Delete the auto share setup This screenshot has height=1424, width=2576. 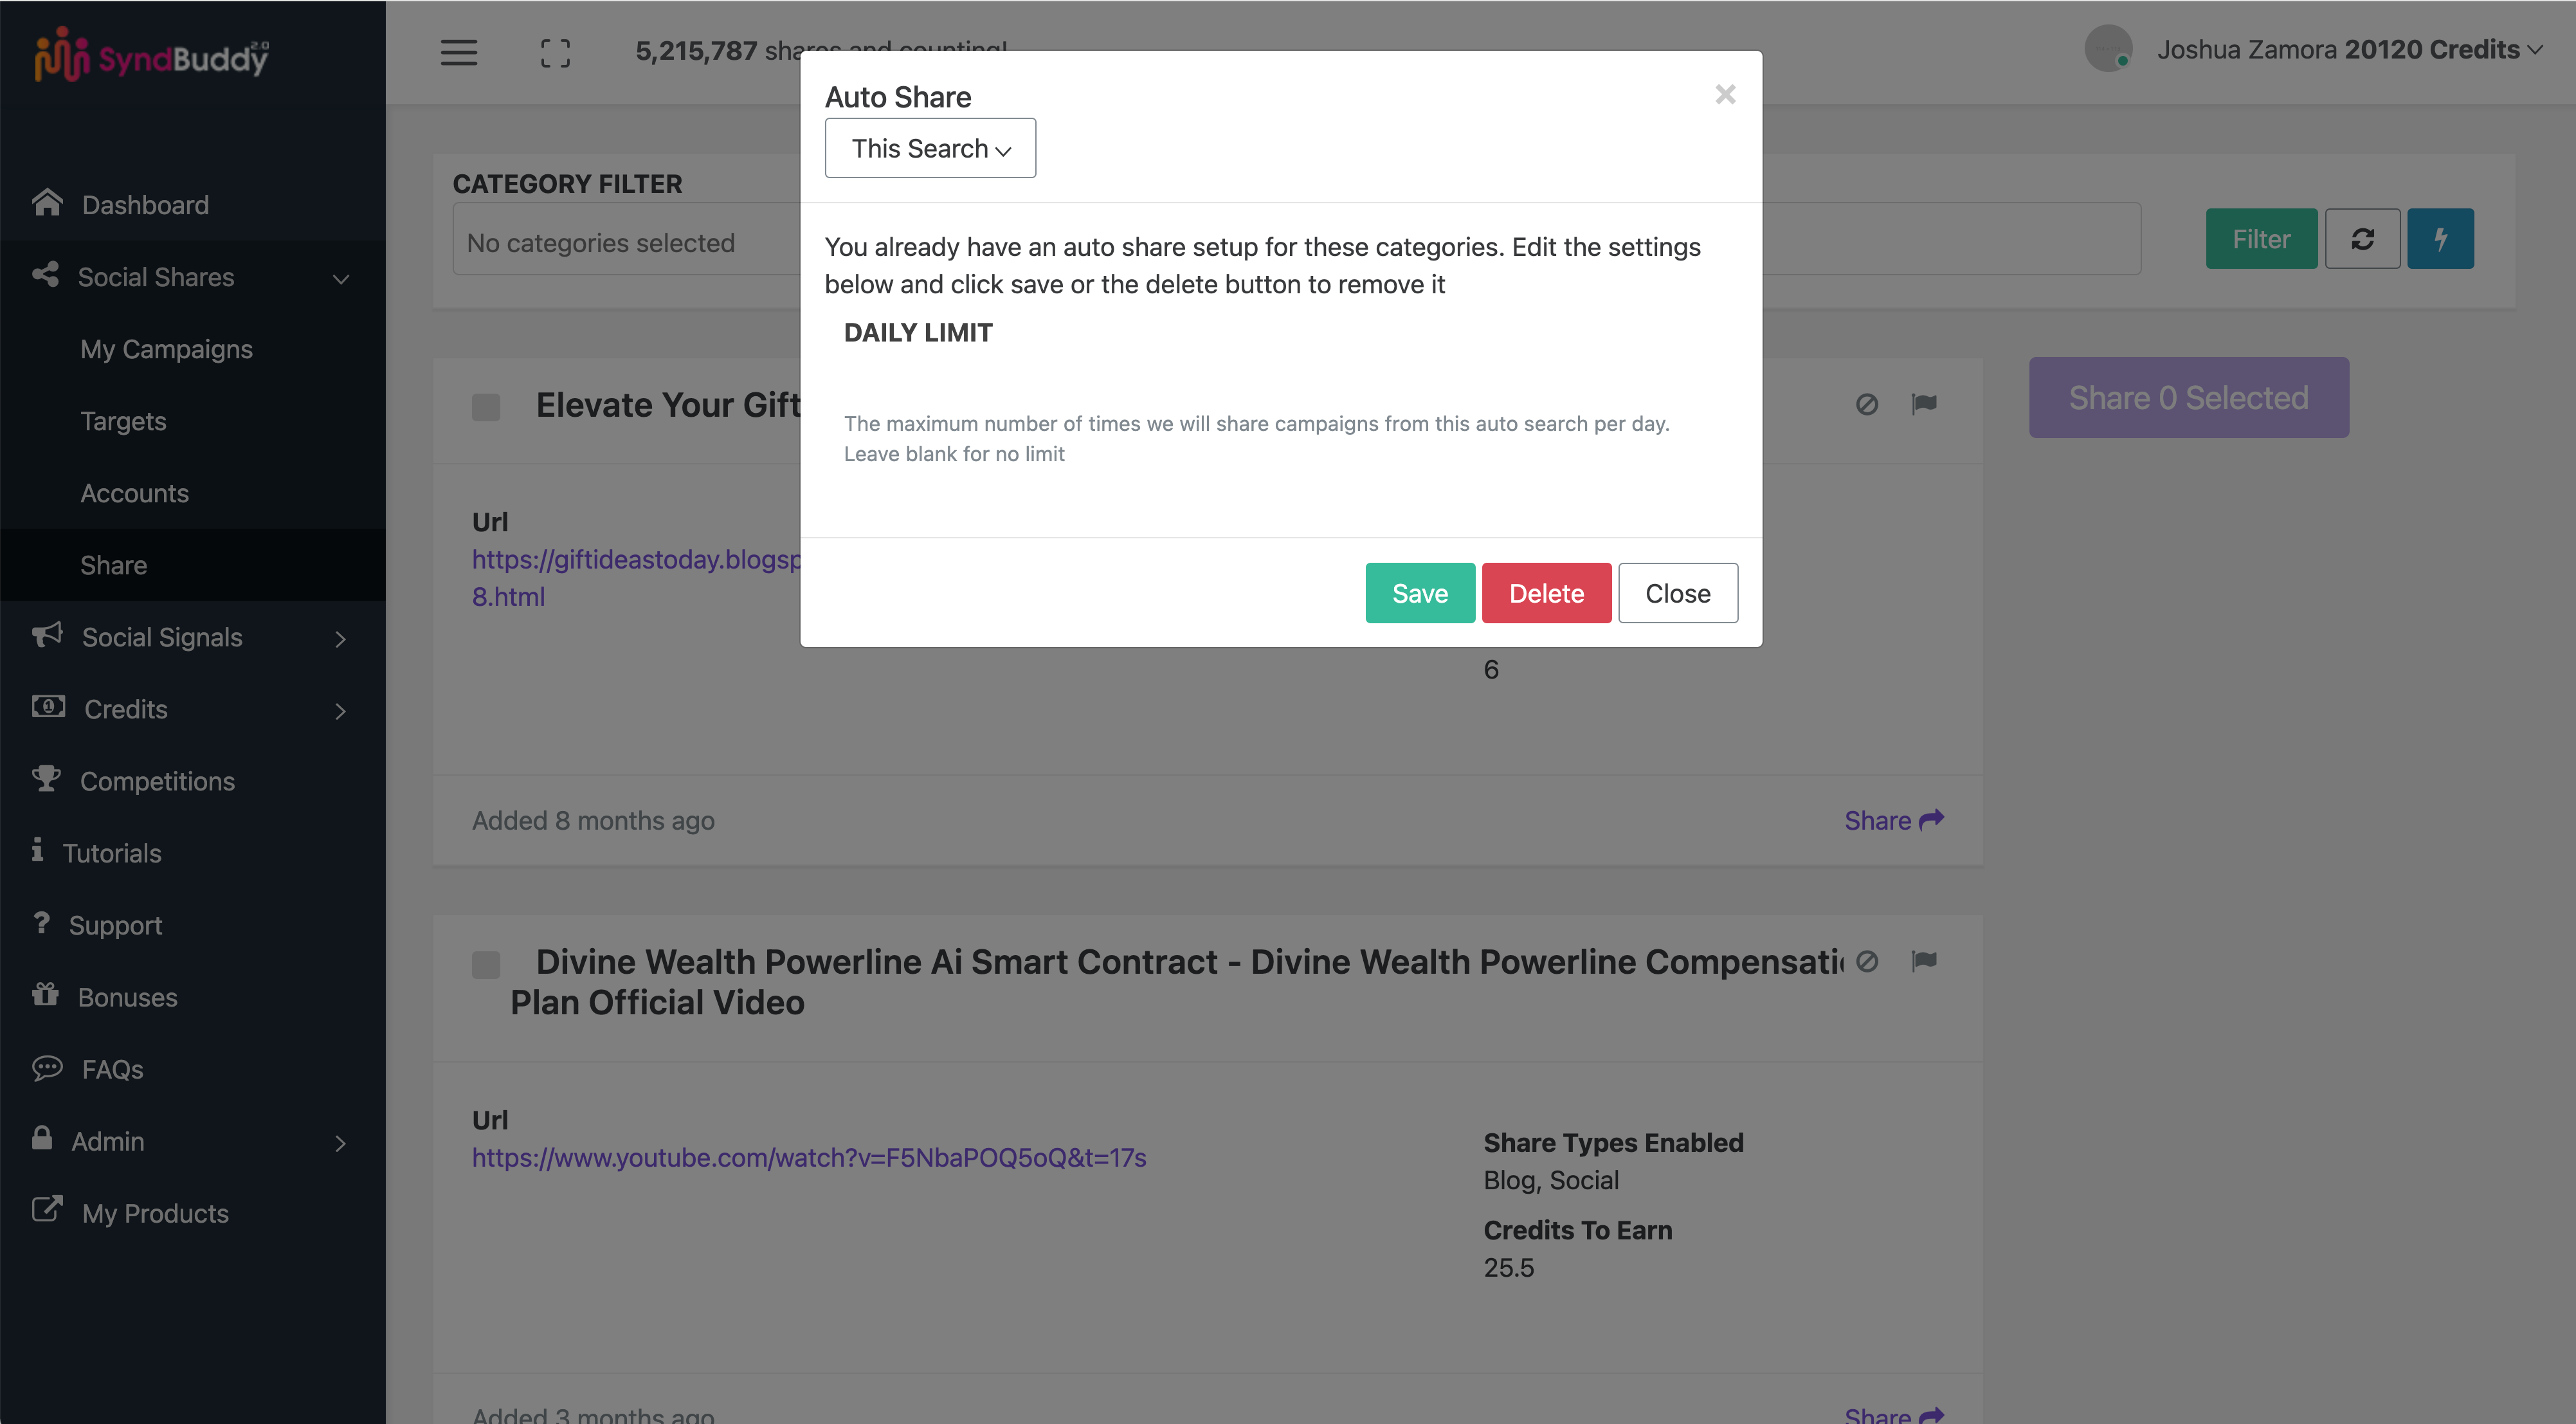[1546, 593]
